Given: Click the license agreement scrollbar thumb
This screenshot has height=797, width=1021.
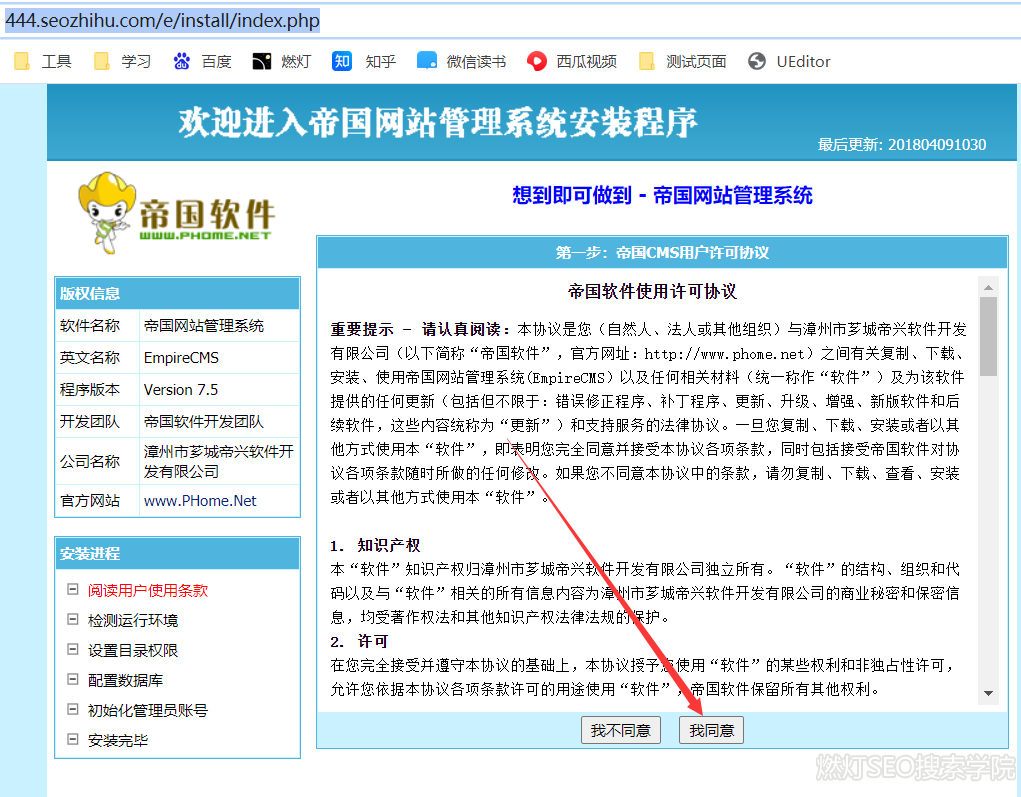Looking at the screenshot, I should pos(988,337).
